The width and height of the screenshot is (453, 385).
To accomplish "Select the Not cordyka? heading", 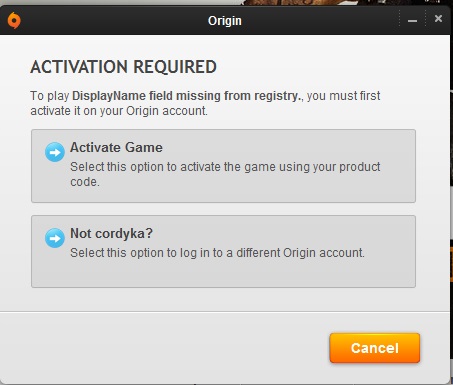I will click(x=111, y=233).
